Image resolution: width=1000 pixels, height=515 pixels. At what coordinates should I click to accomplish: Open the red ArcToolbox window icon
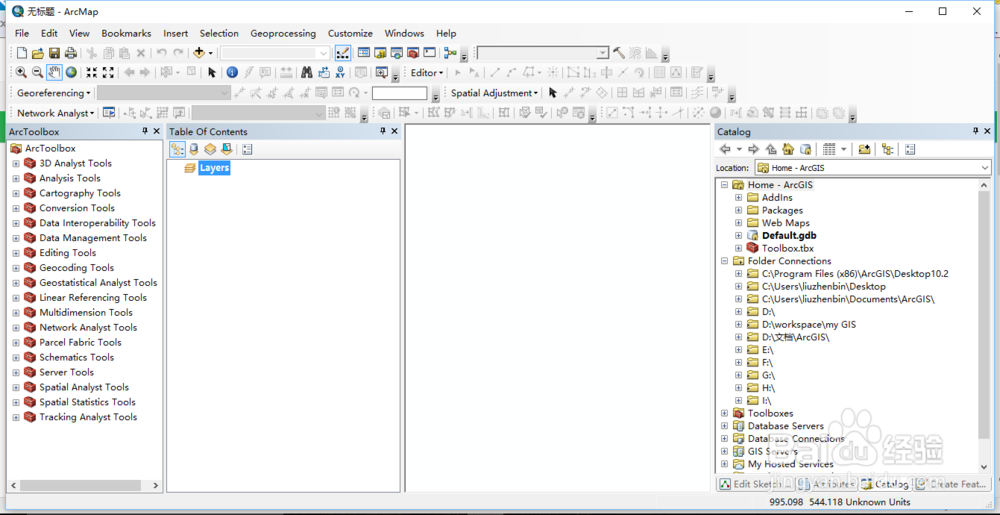click(x=413, y=53)
